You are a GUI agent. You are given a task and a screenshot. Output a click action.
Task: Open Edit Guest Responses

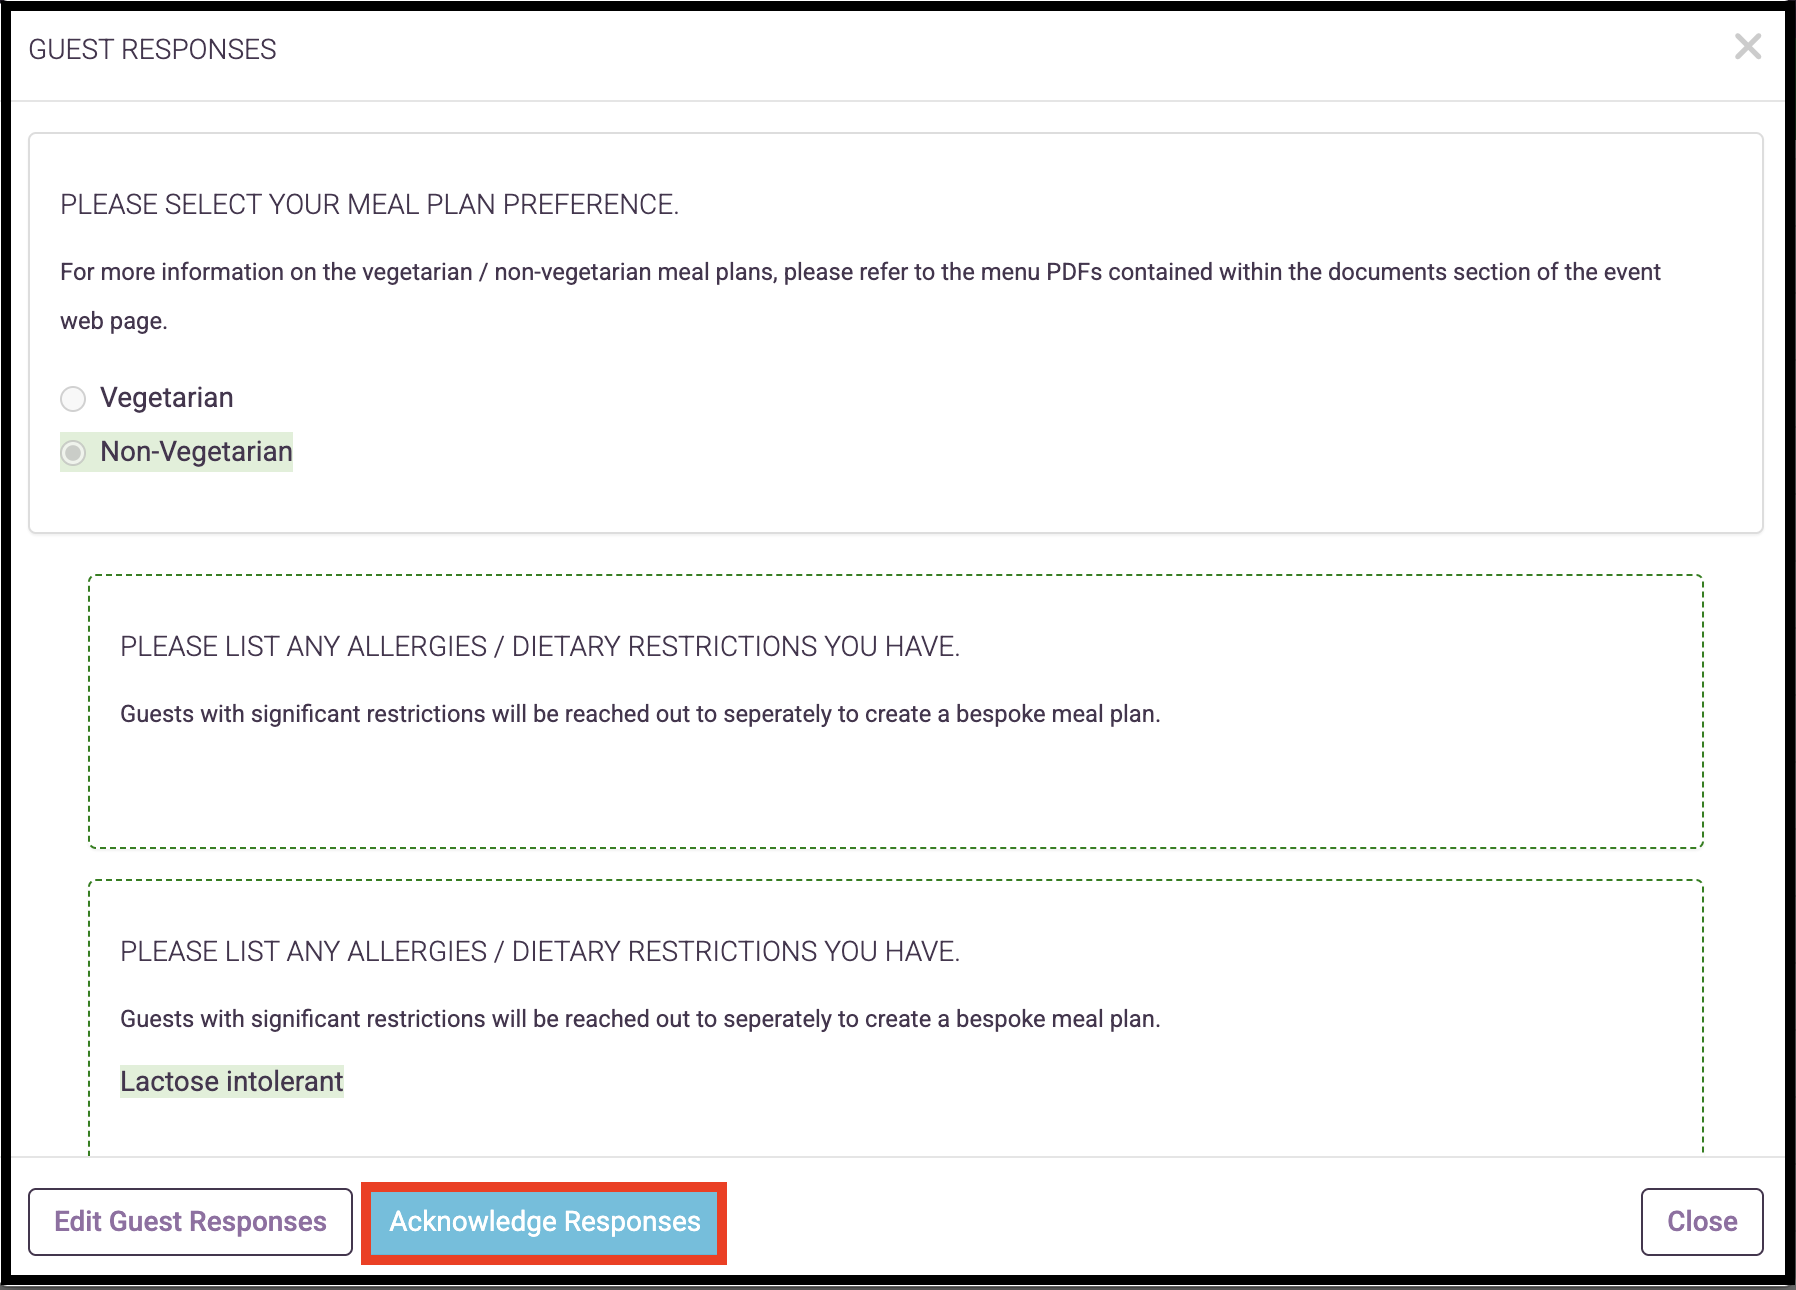190,1221
